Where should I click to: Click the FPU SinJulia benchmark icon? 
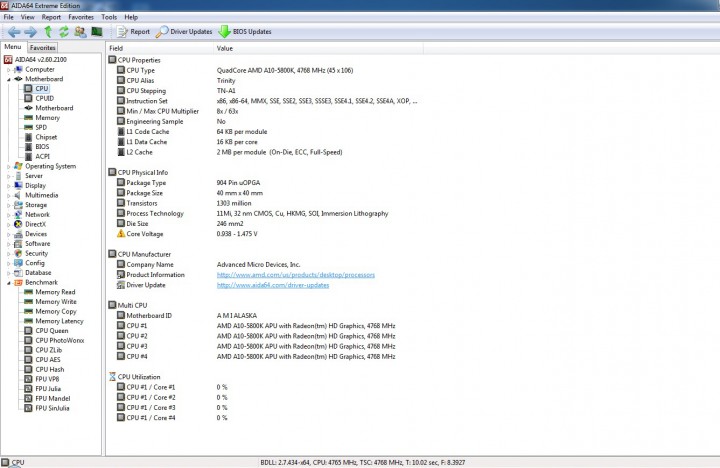click(28, 408)
